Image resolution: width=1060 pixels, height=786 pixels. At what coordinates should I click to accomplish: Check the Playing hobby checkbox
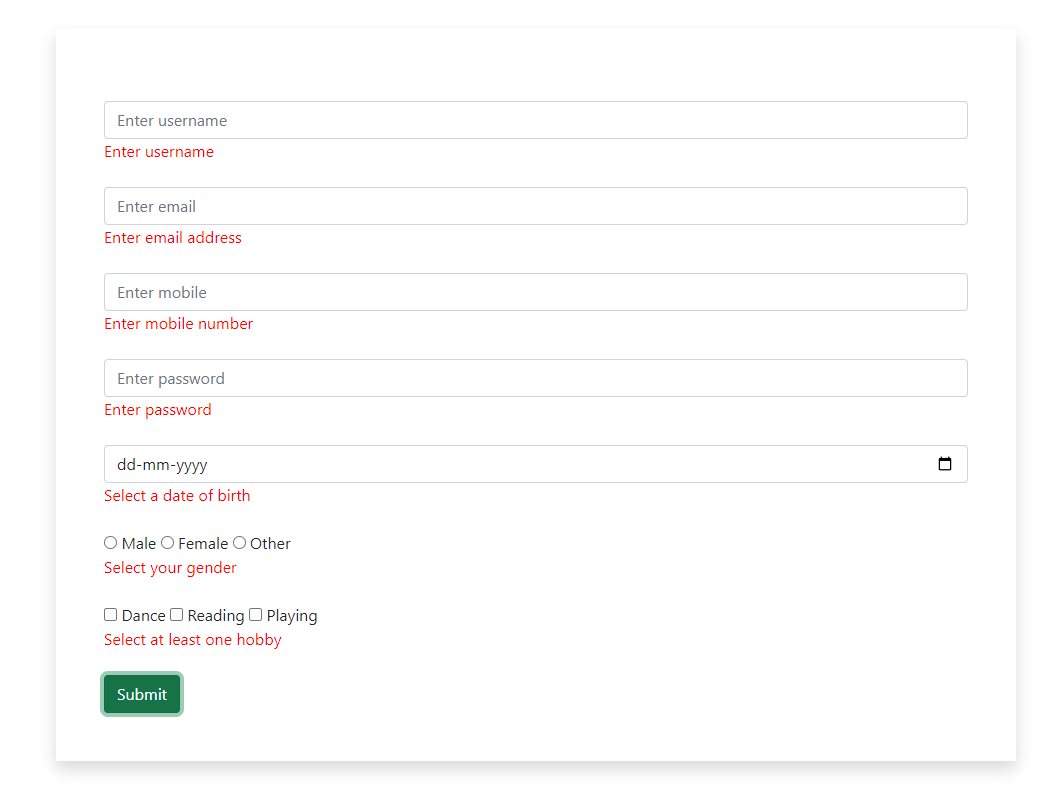pyautogui.click(x=255, y=614)
